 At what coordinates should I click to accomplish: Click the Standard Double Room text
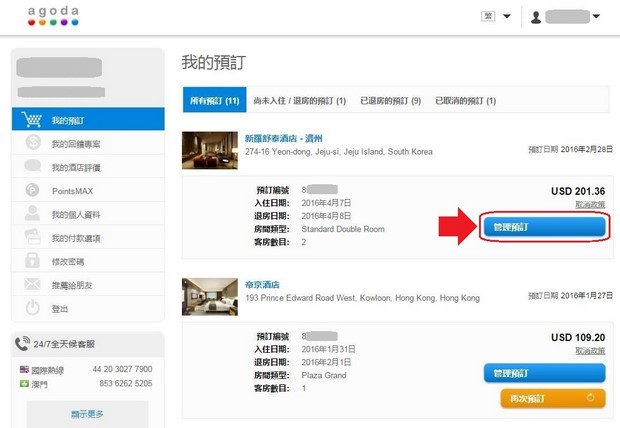pyautogui.click(x=343, y=229)
